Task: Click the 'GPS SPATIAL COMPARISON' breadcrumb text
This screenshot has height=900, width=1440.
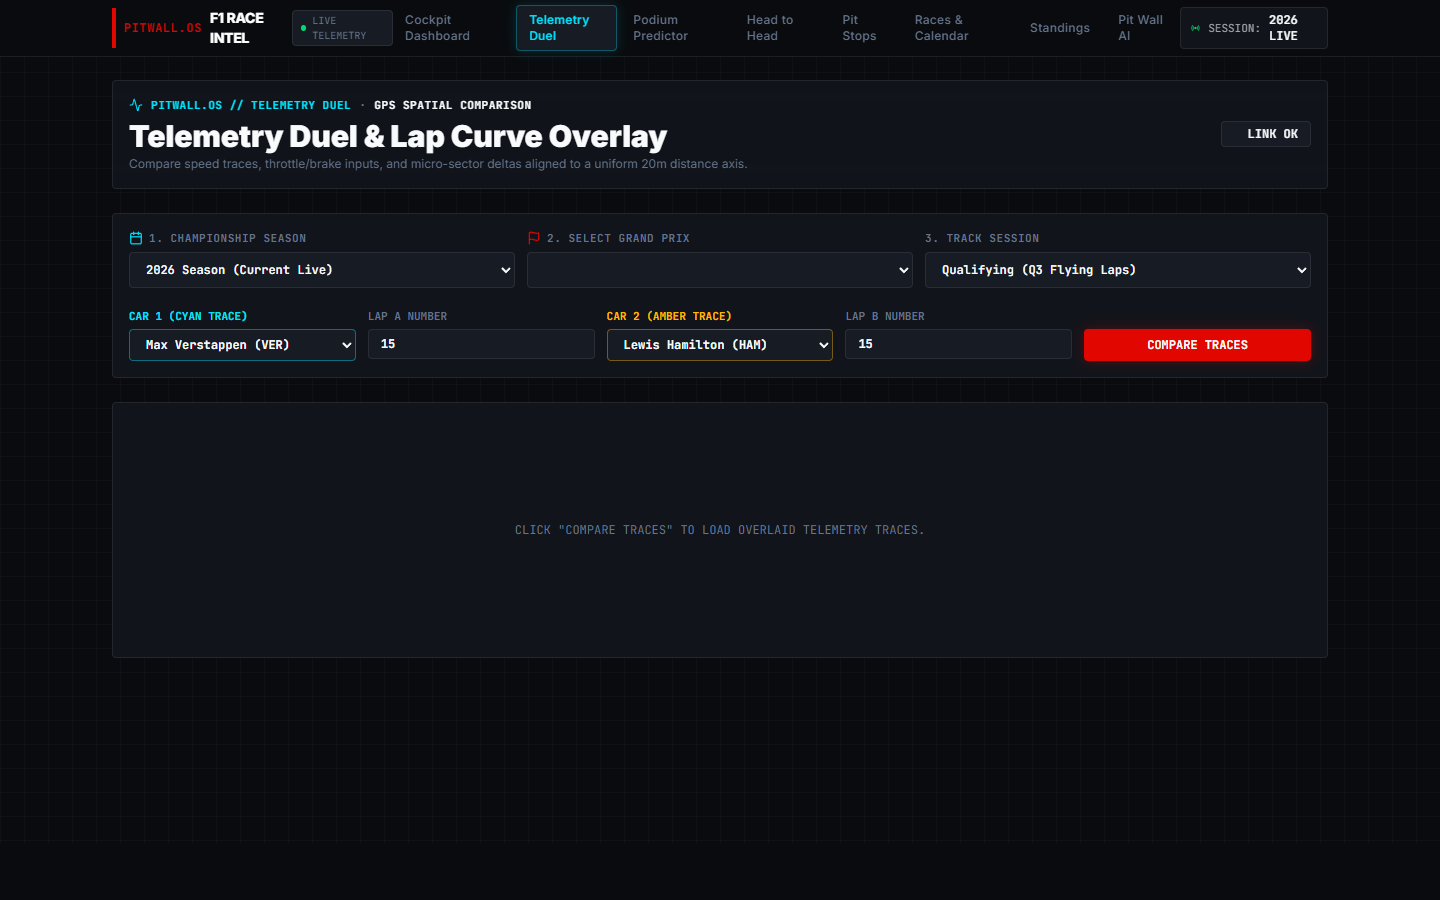Action: (x=453, y=105)
